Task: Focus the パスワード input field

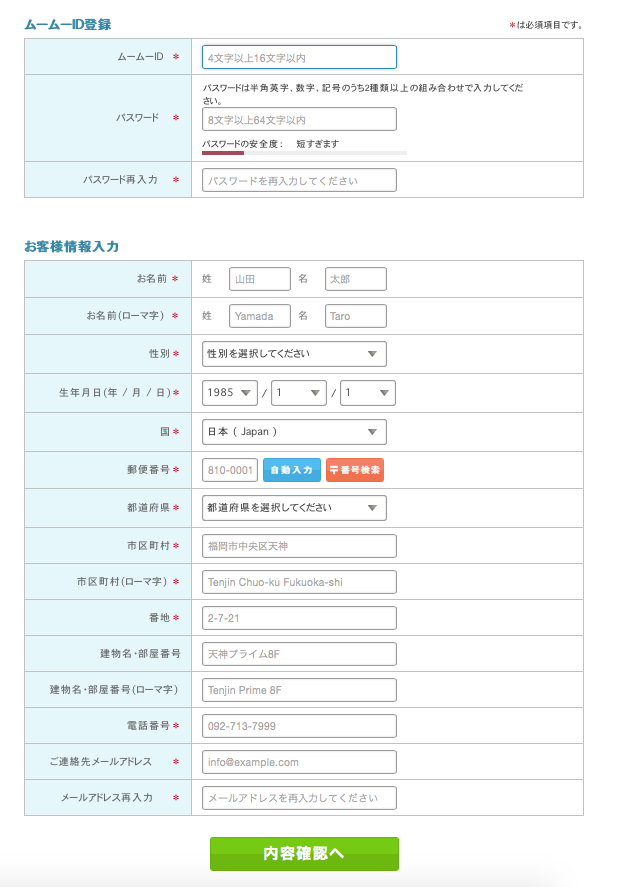Action: coord(299,120)
